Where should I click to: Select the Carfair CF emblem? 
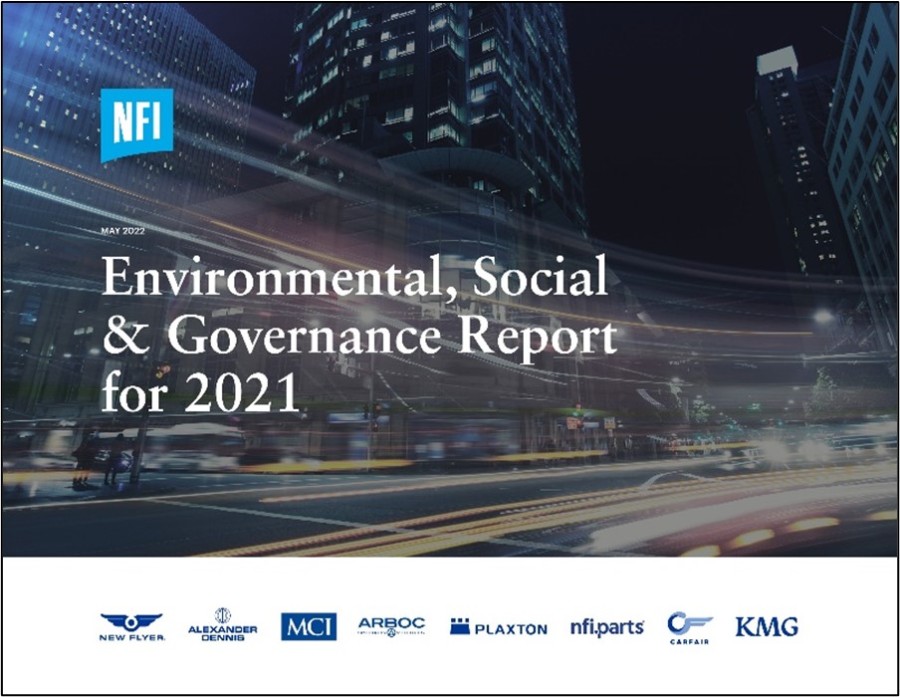pos(689,622)
